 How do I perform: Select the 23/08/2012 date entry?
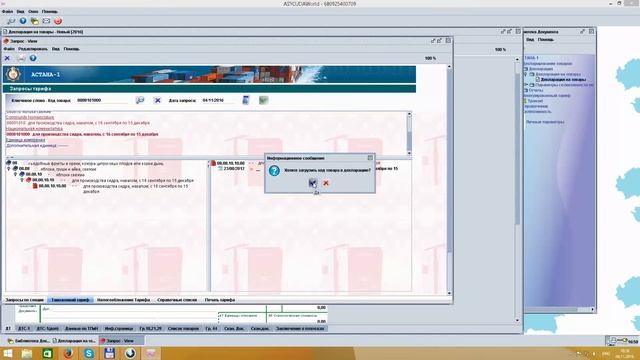pyautogui.click(x=234, y=169)
